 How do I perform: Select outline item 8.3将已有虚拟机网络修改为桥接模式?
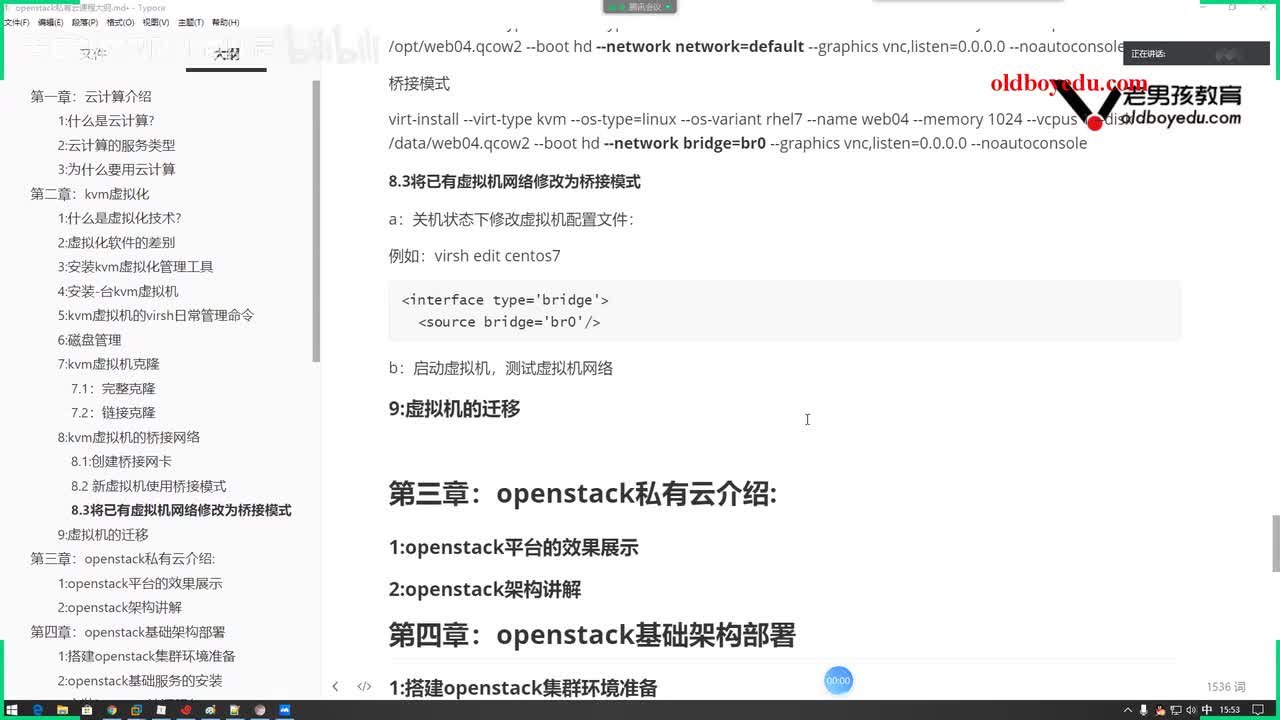181,510
